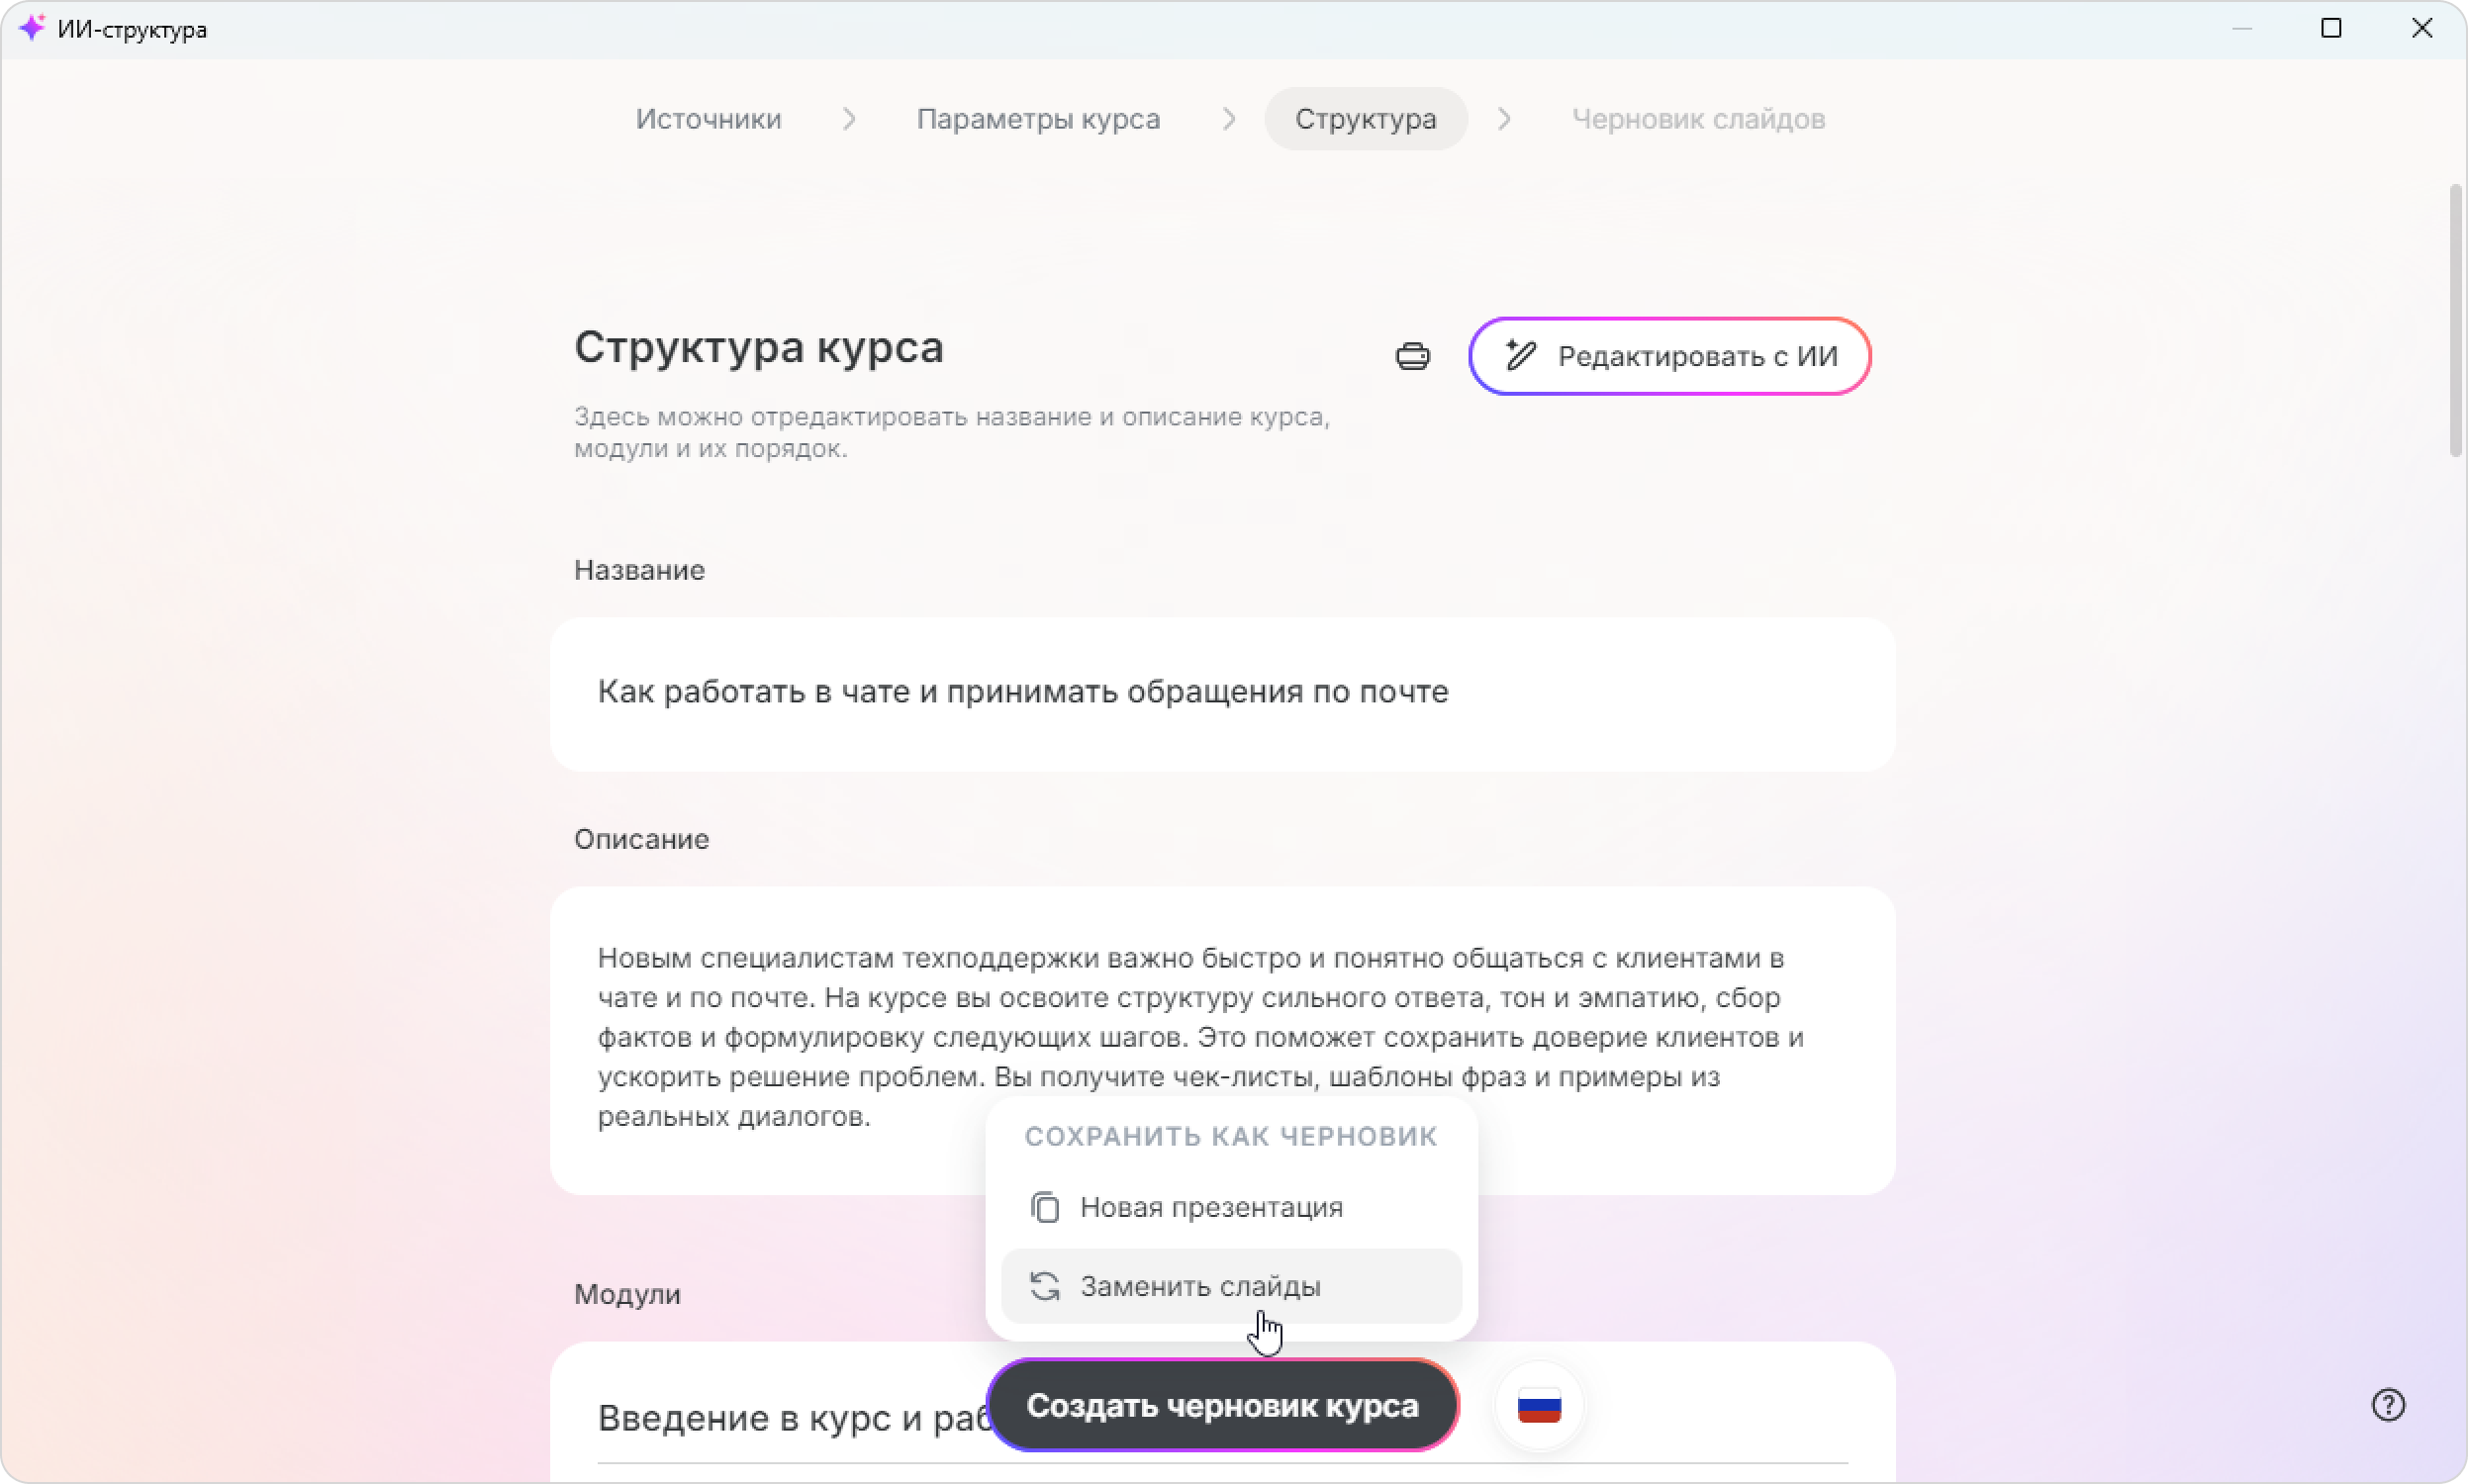Screen dimensions: 2468x1484
Task: Open the Черновик слайдов step
Action: (1698, 119)
